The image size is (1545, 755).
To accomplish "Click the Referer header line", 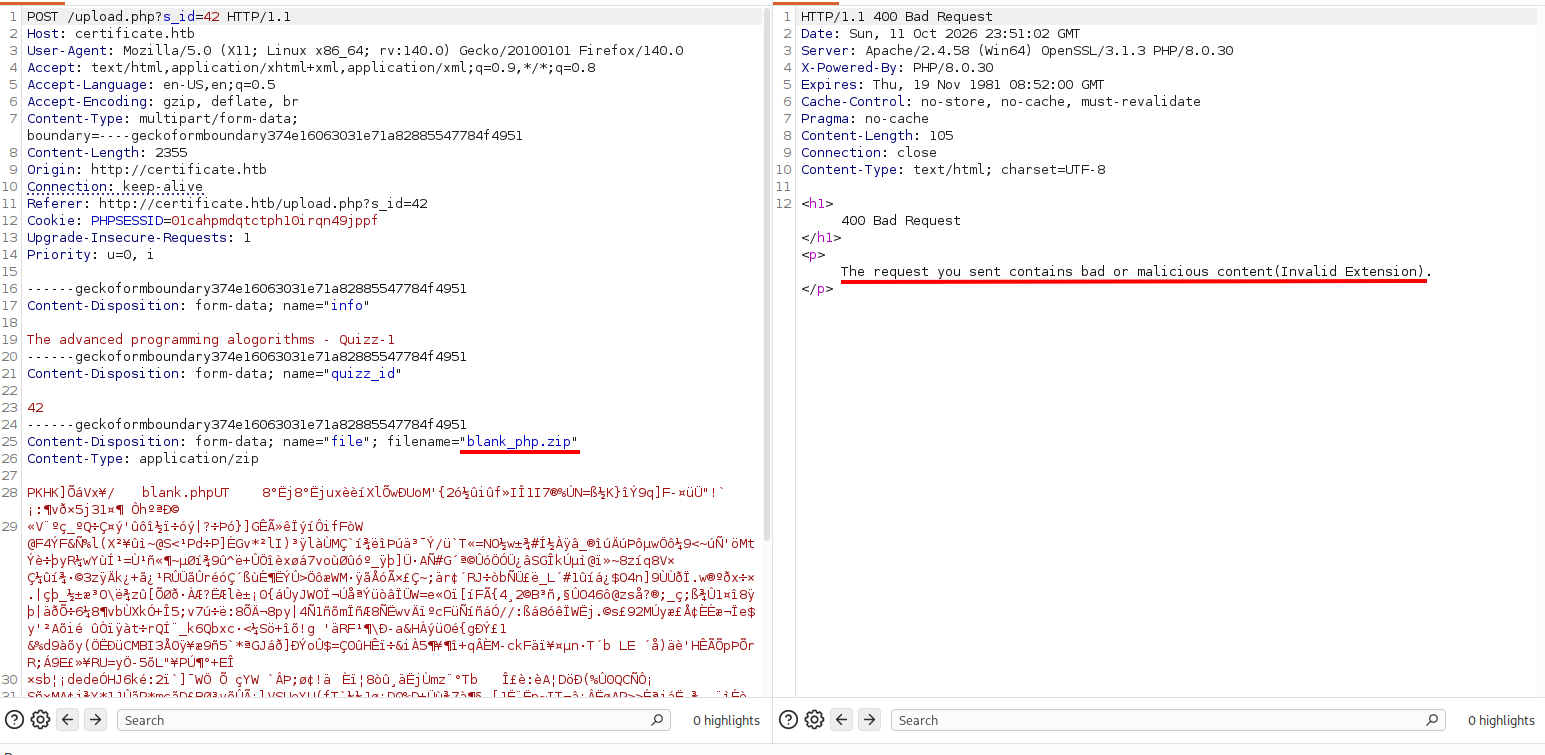I will click(x=227, y=204).
